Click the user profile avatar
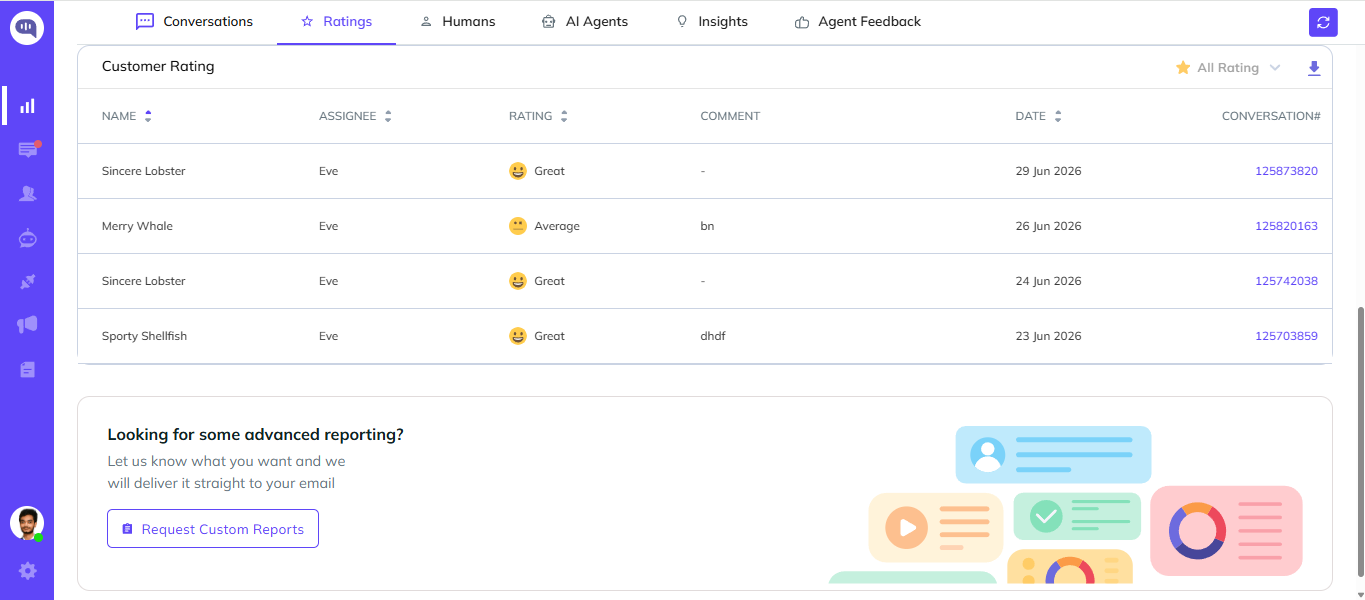Screen dimensions: 1365x600 tap(27, 523)
